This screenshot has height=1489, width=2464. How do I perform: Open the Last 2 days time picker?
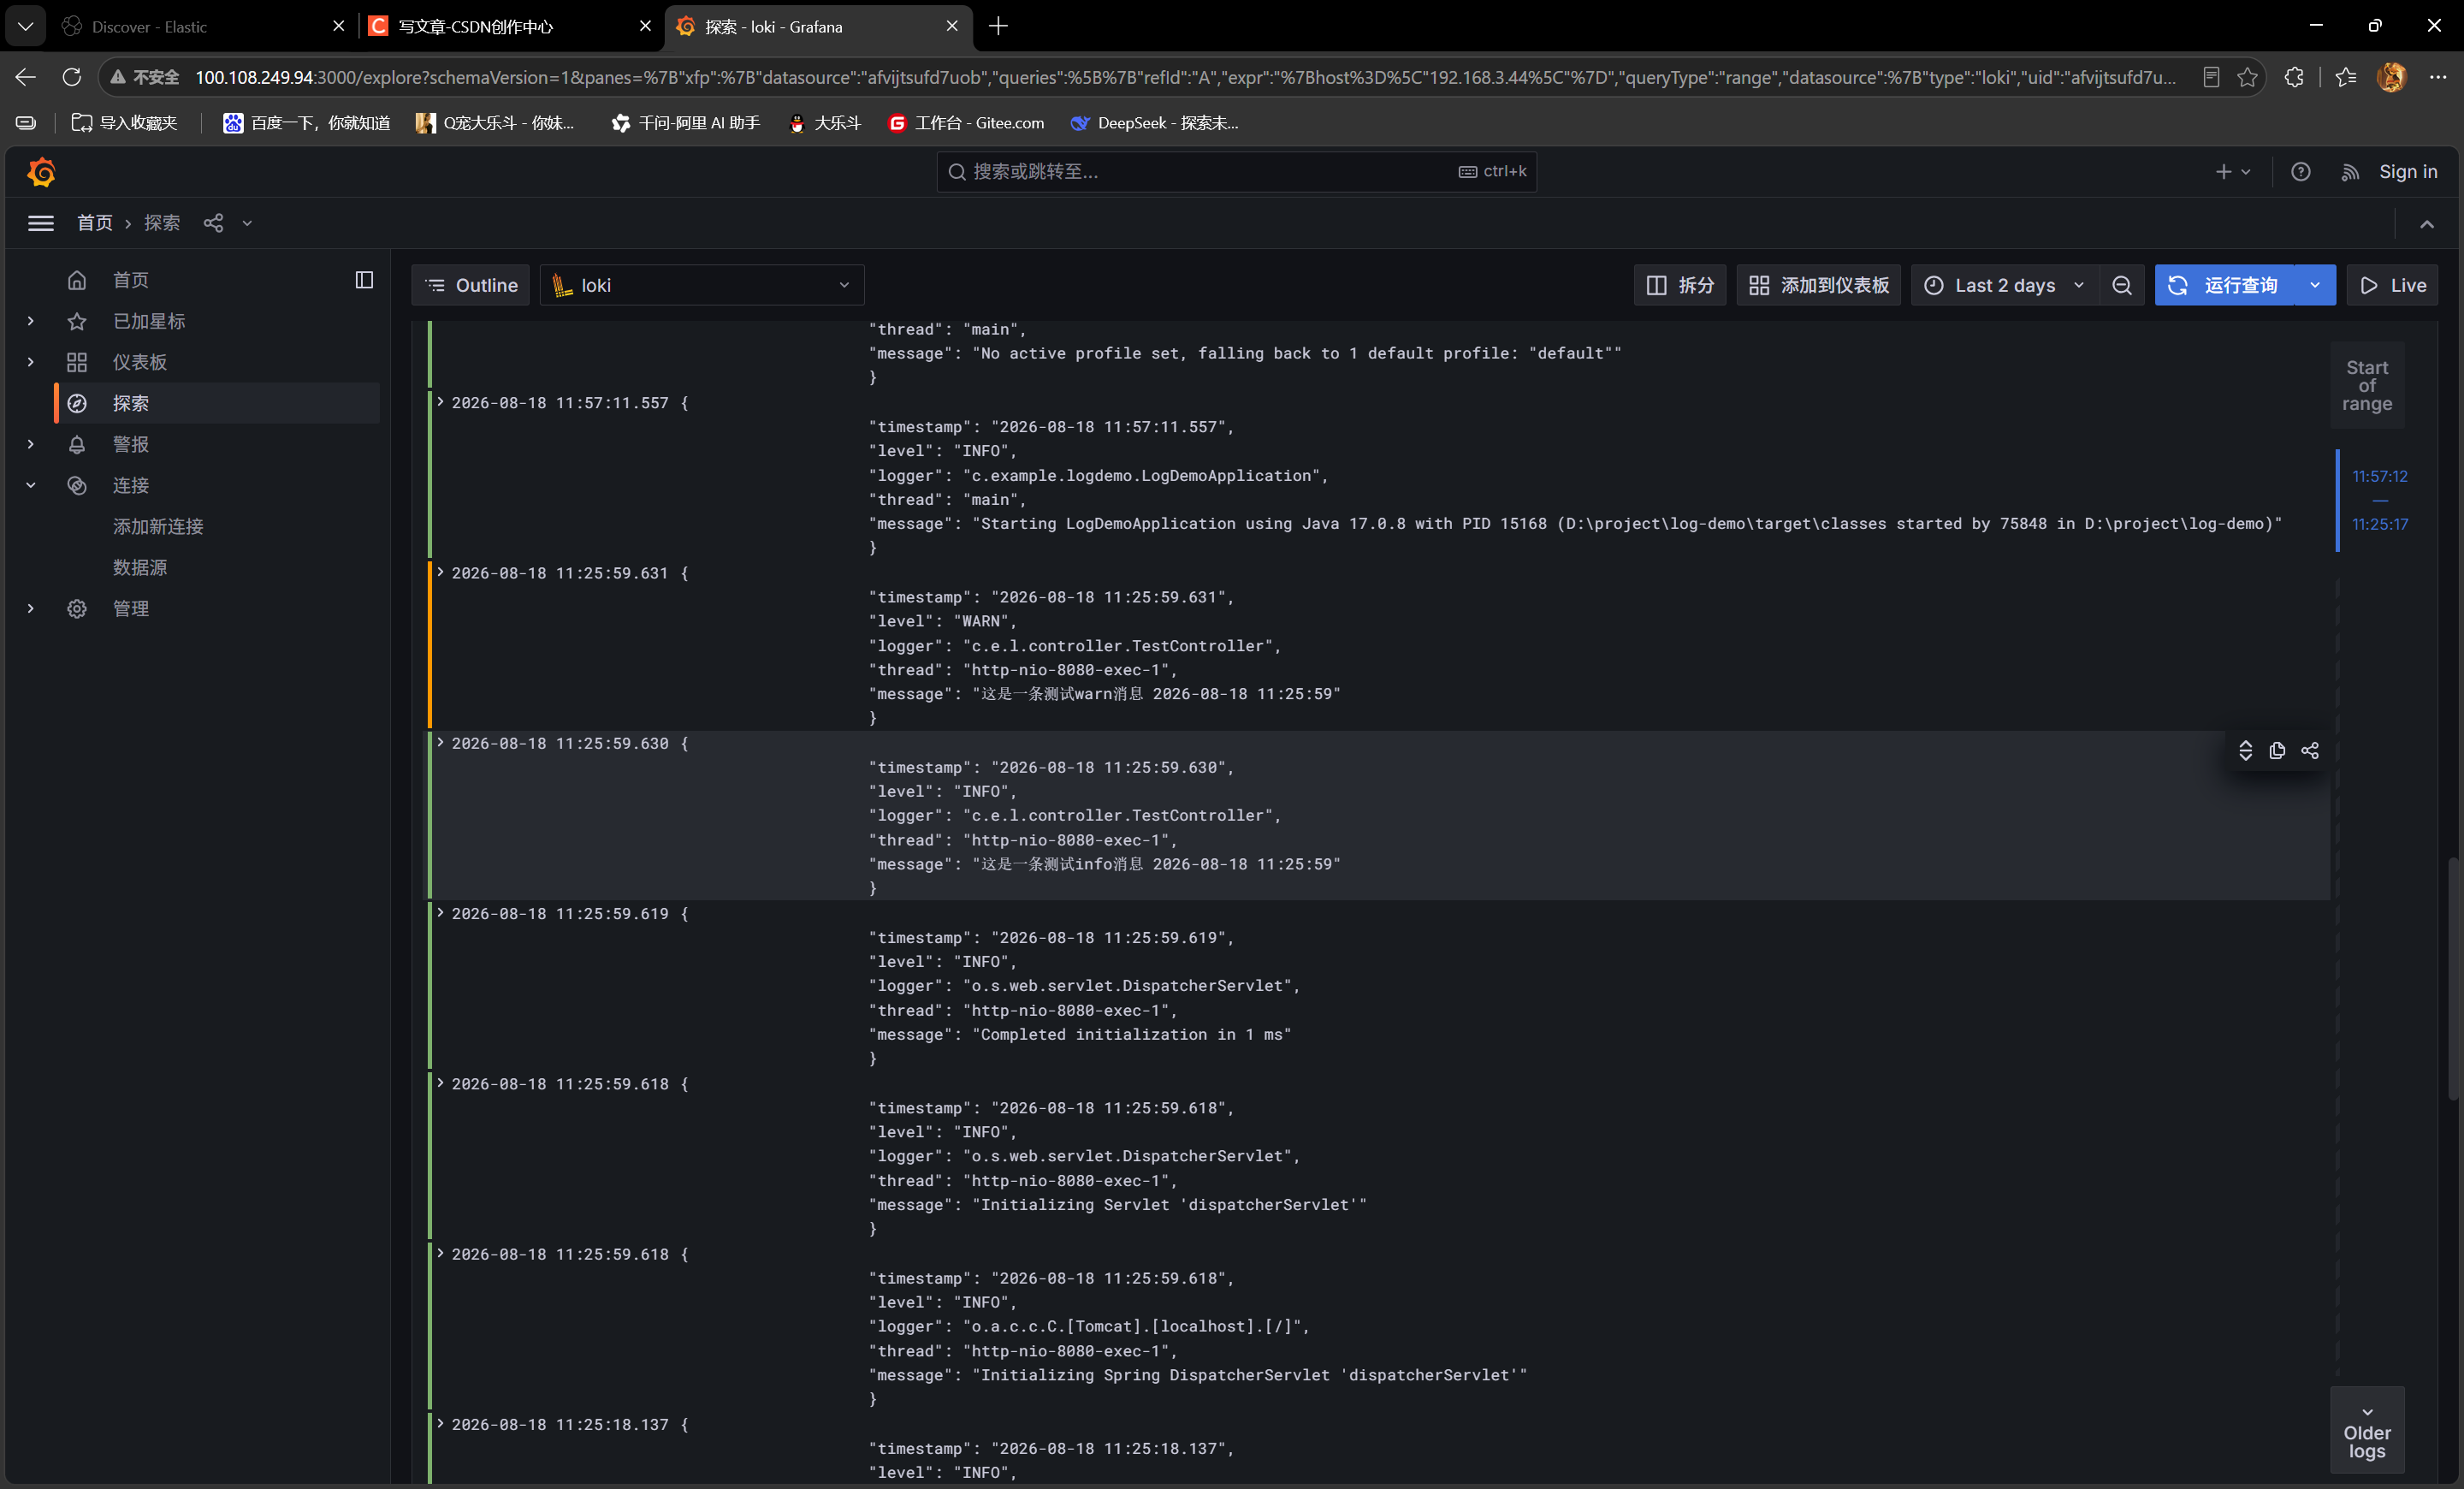pyautogui.click(x=2004, y=285)
